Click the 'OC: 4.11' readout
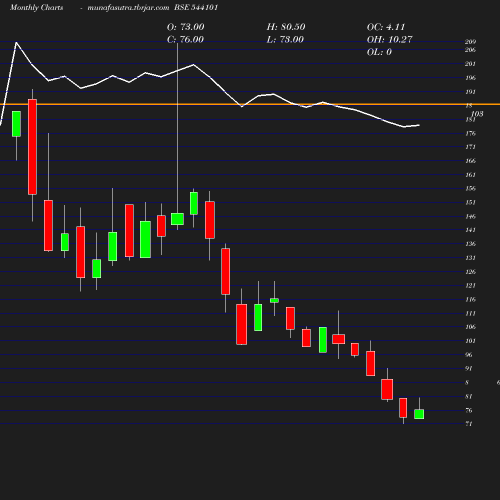Screen dimensions: 500x500 [386, 27]
